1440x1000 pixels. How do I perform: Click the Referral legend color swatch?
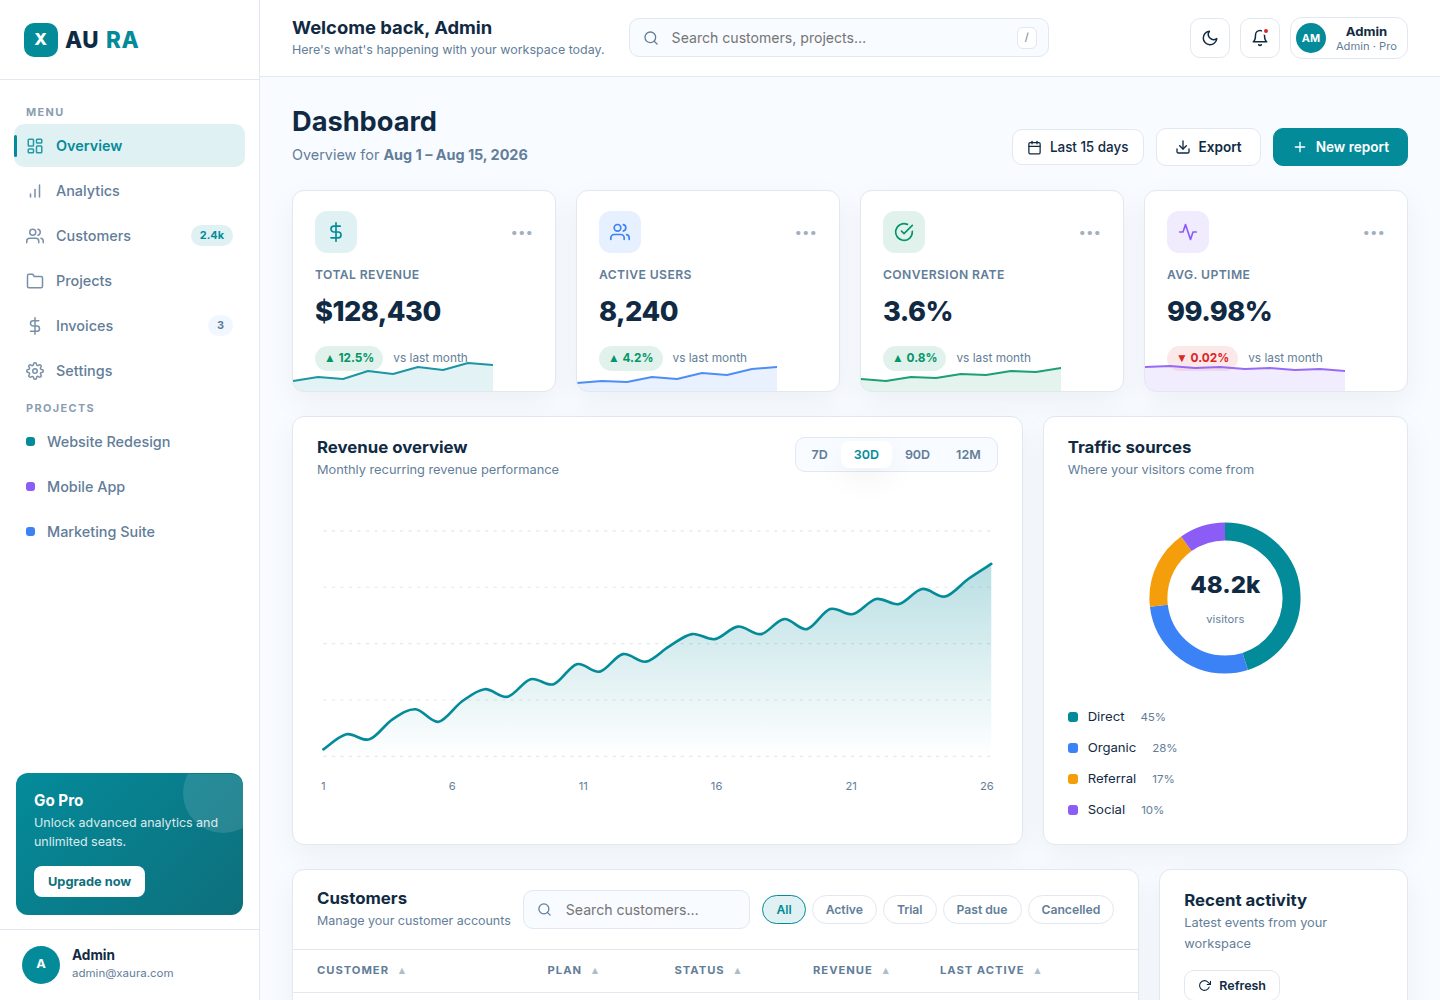point(1073,779)
